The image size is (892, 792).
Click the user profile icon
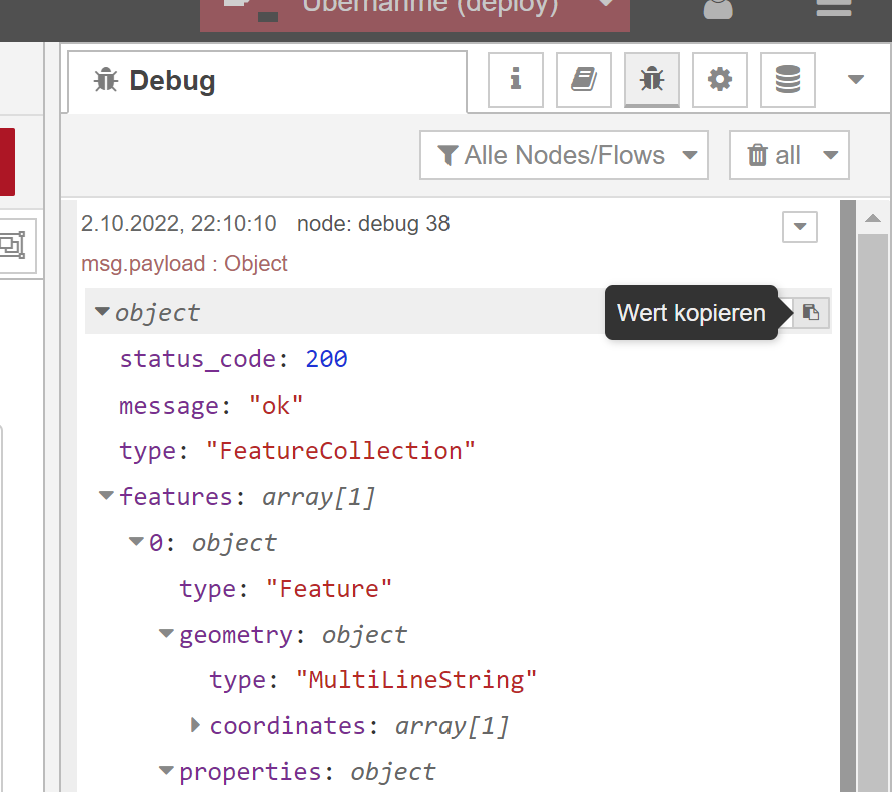[x=718, y=10]
